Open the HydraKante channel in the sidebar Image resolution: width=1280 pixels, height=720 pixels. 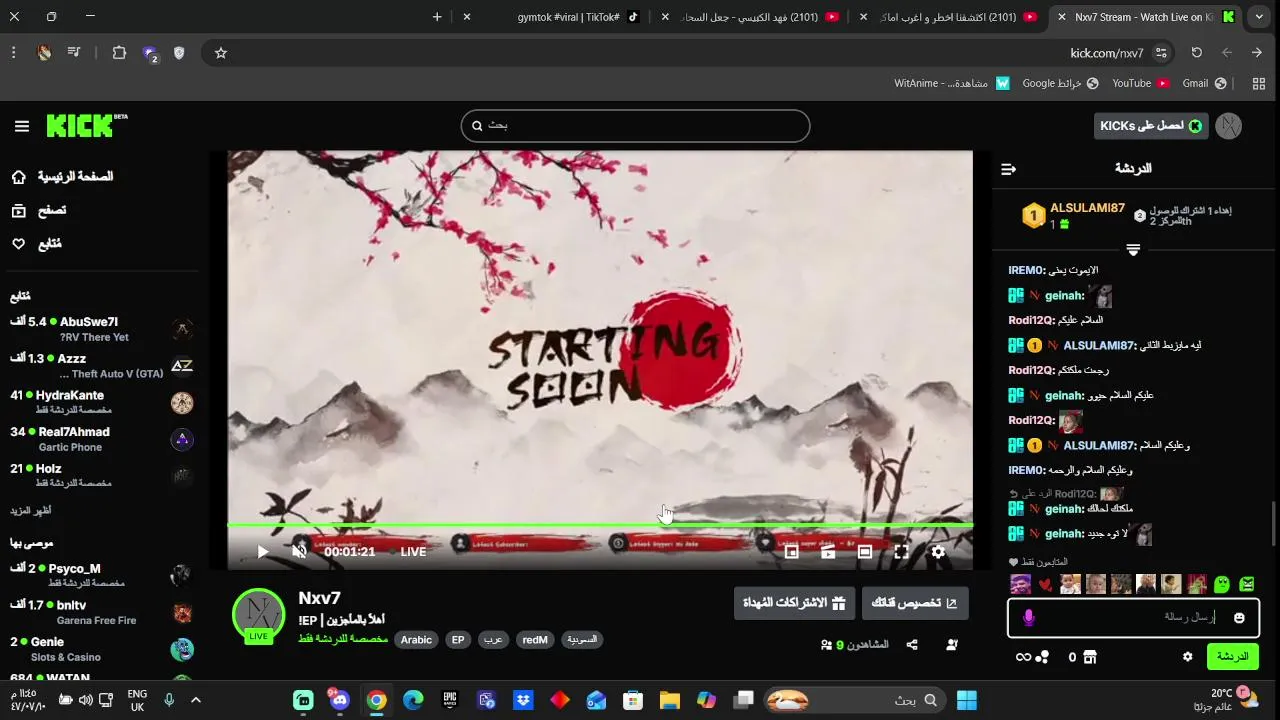(x=100, y=403)
